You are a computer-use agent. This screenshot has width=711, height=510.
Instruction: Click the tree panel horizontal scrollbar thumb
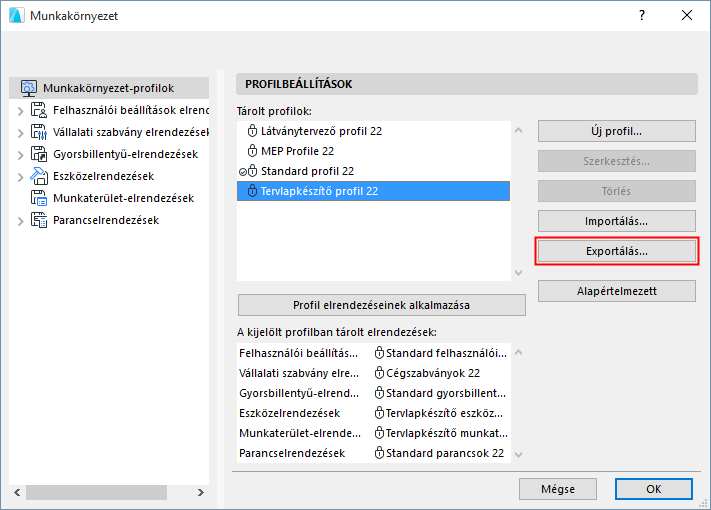pos(96,492)
